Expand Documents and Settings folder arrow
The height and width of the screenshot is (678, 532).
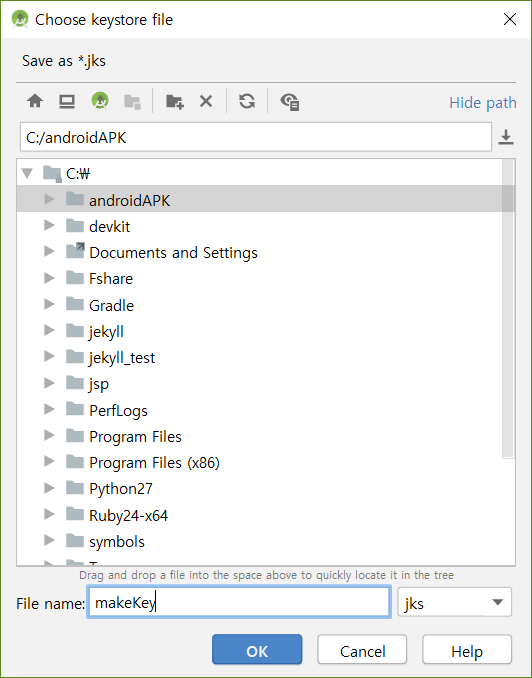pyautogui.click(x=49, y=251)
